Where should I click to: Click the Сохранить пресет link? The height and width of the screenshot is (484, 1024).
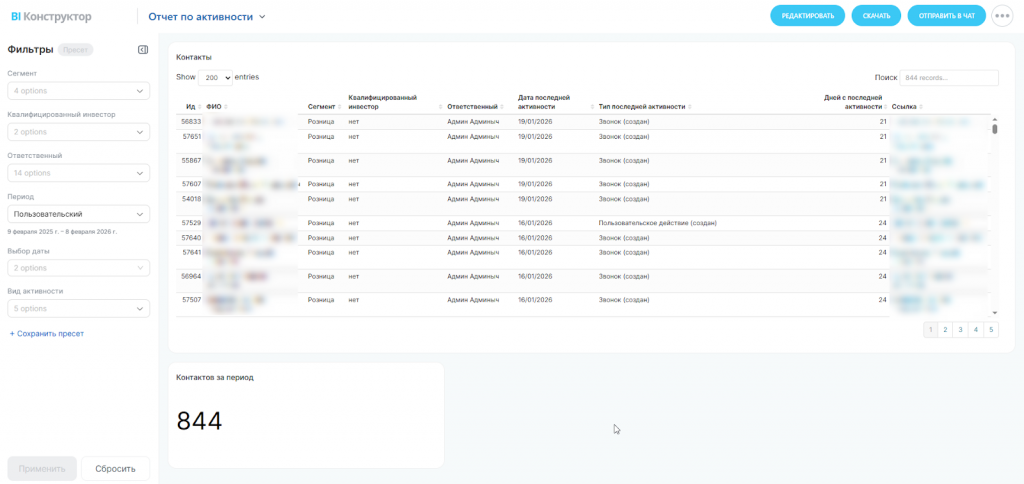(47, 333)
